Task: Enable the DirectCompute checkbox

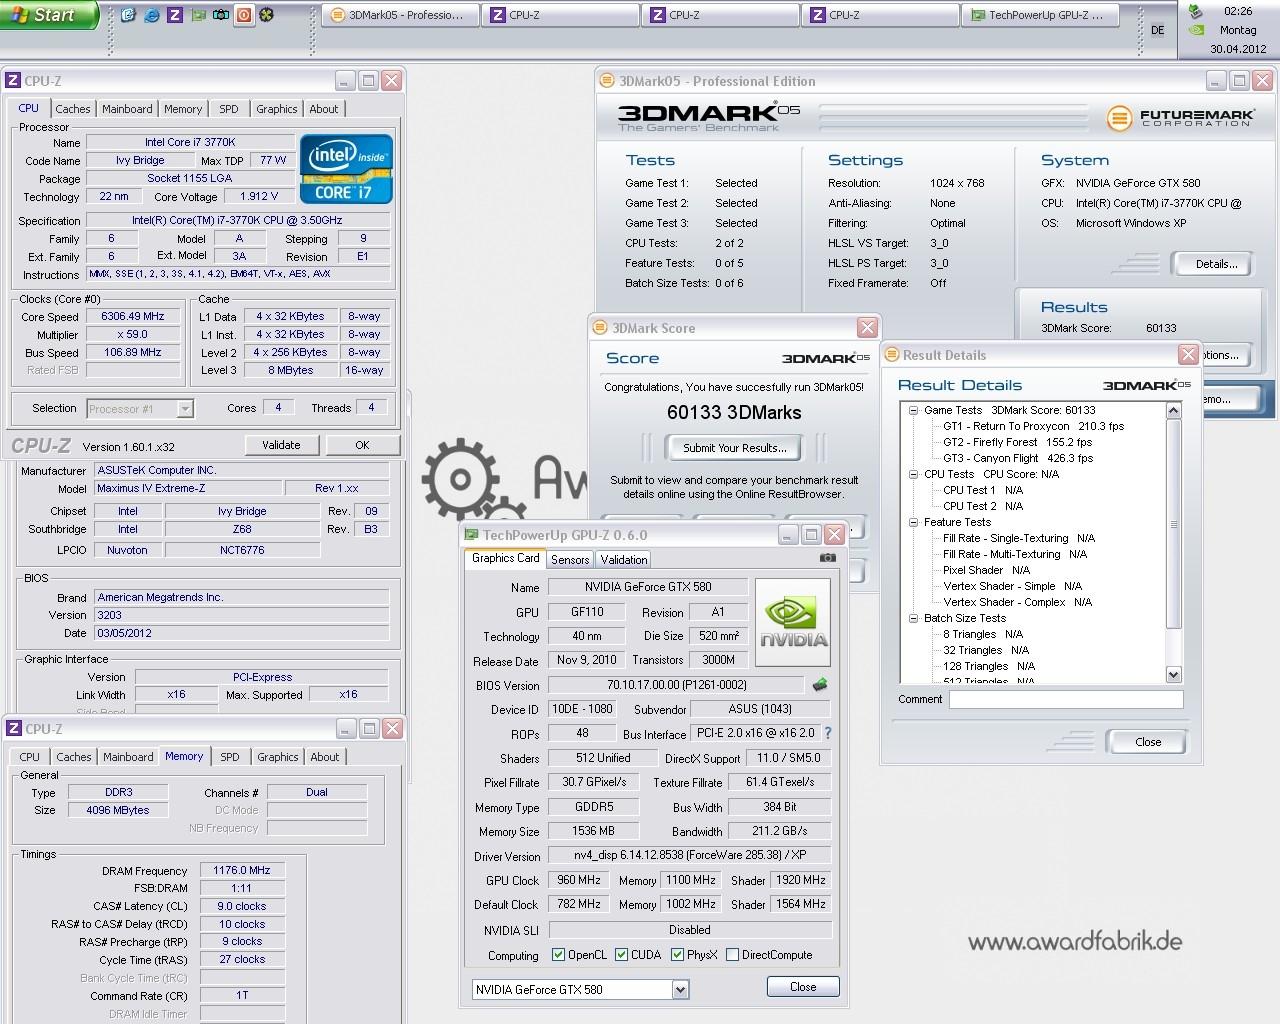Action: (x=732, y=955)
